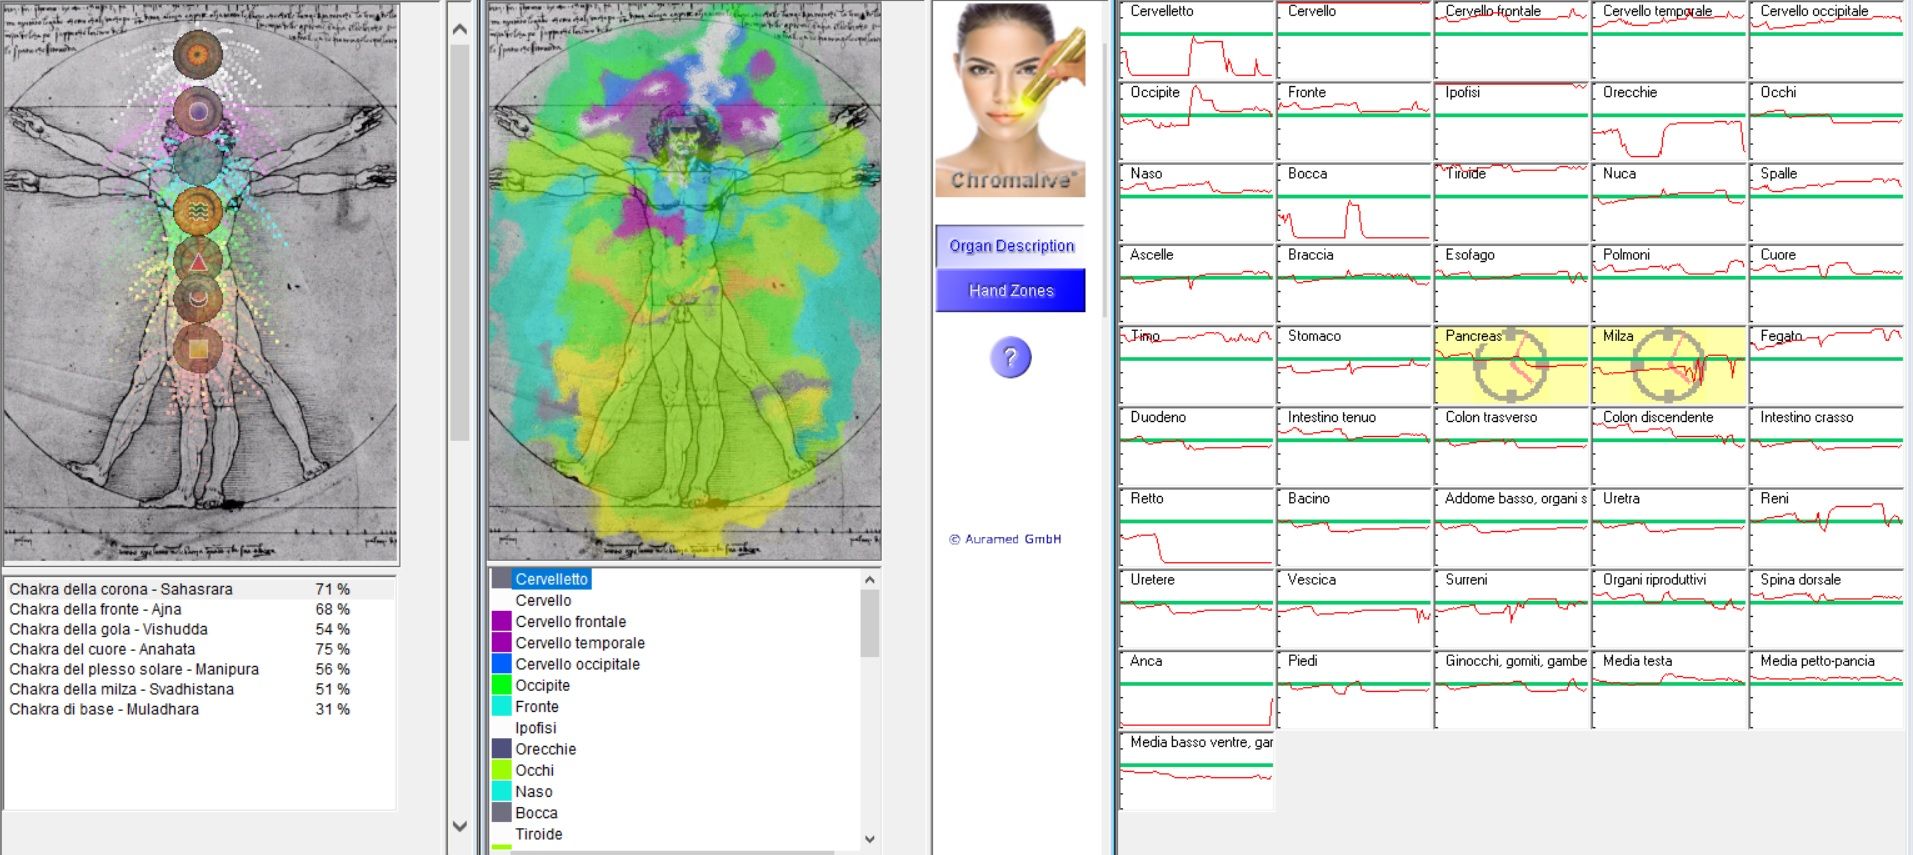The image size is (1913, 855).
Task: Open the Cuore graph tile
Action: (1825, 284)
